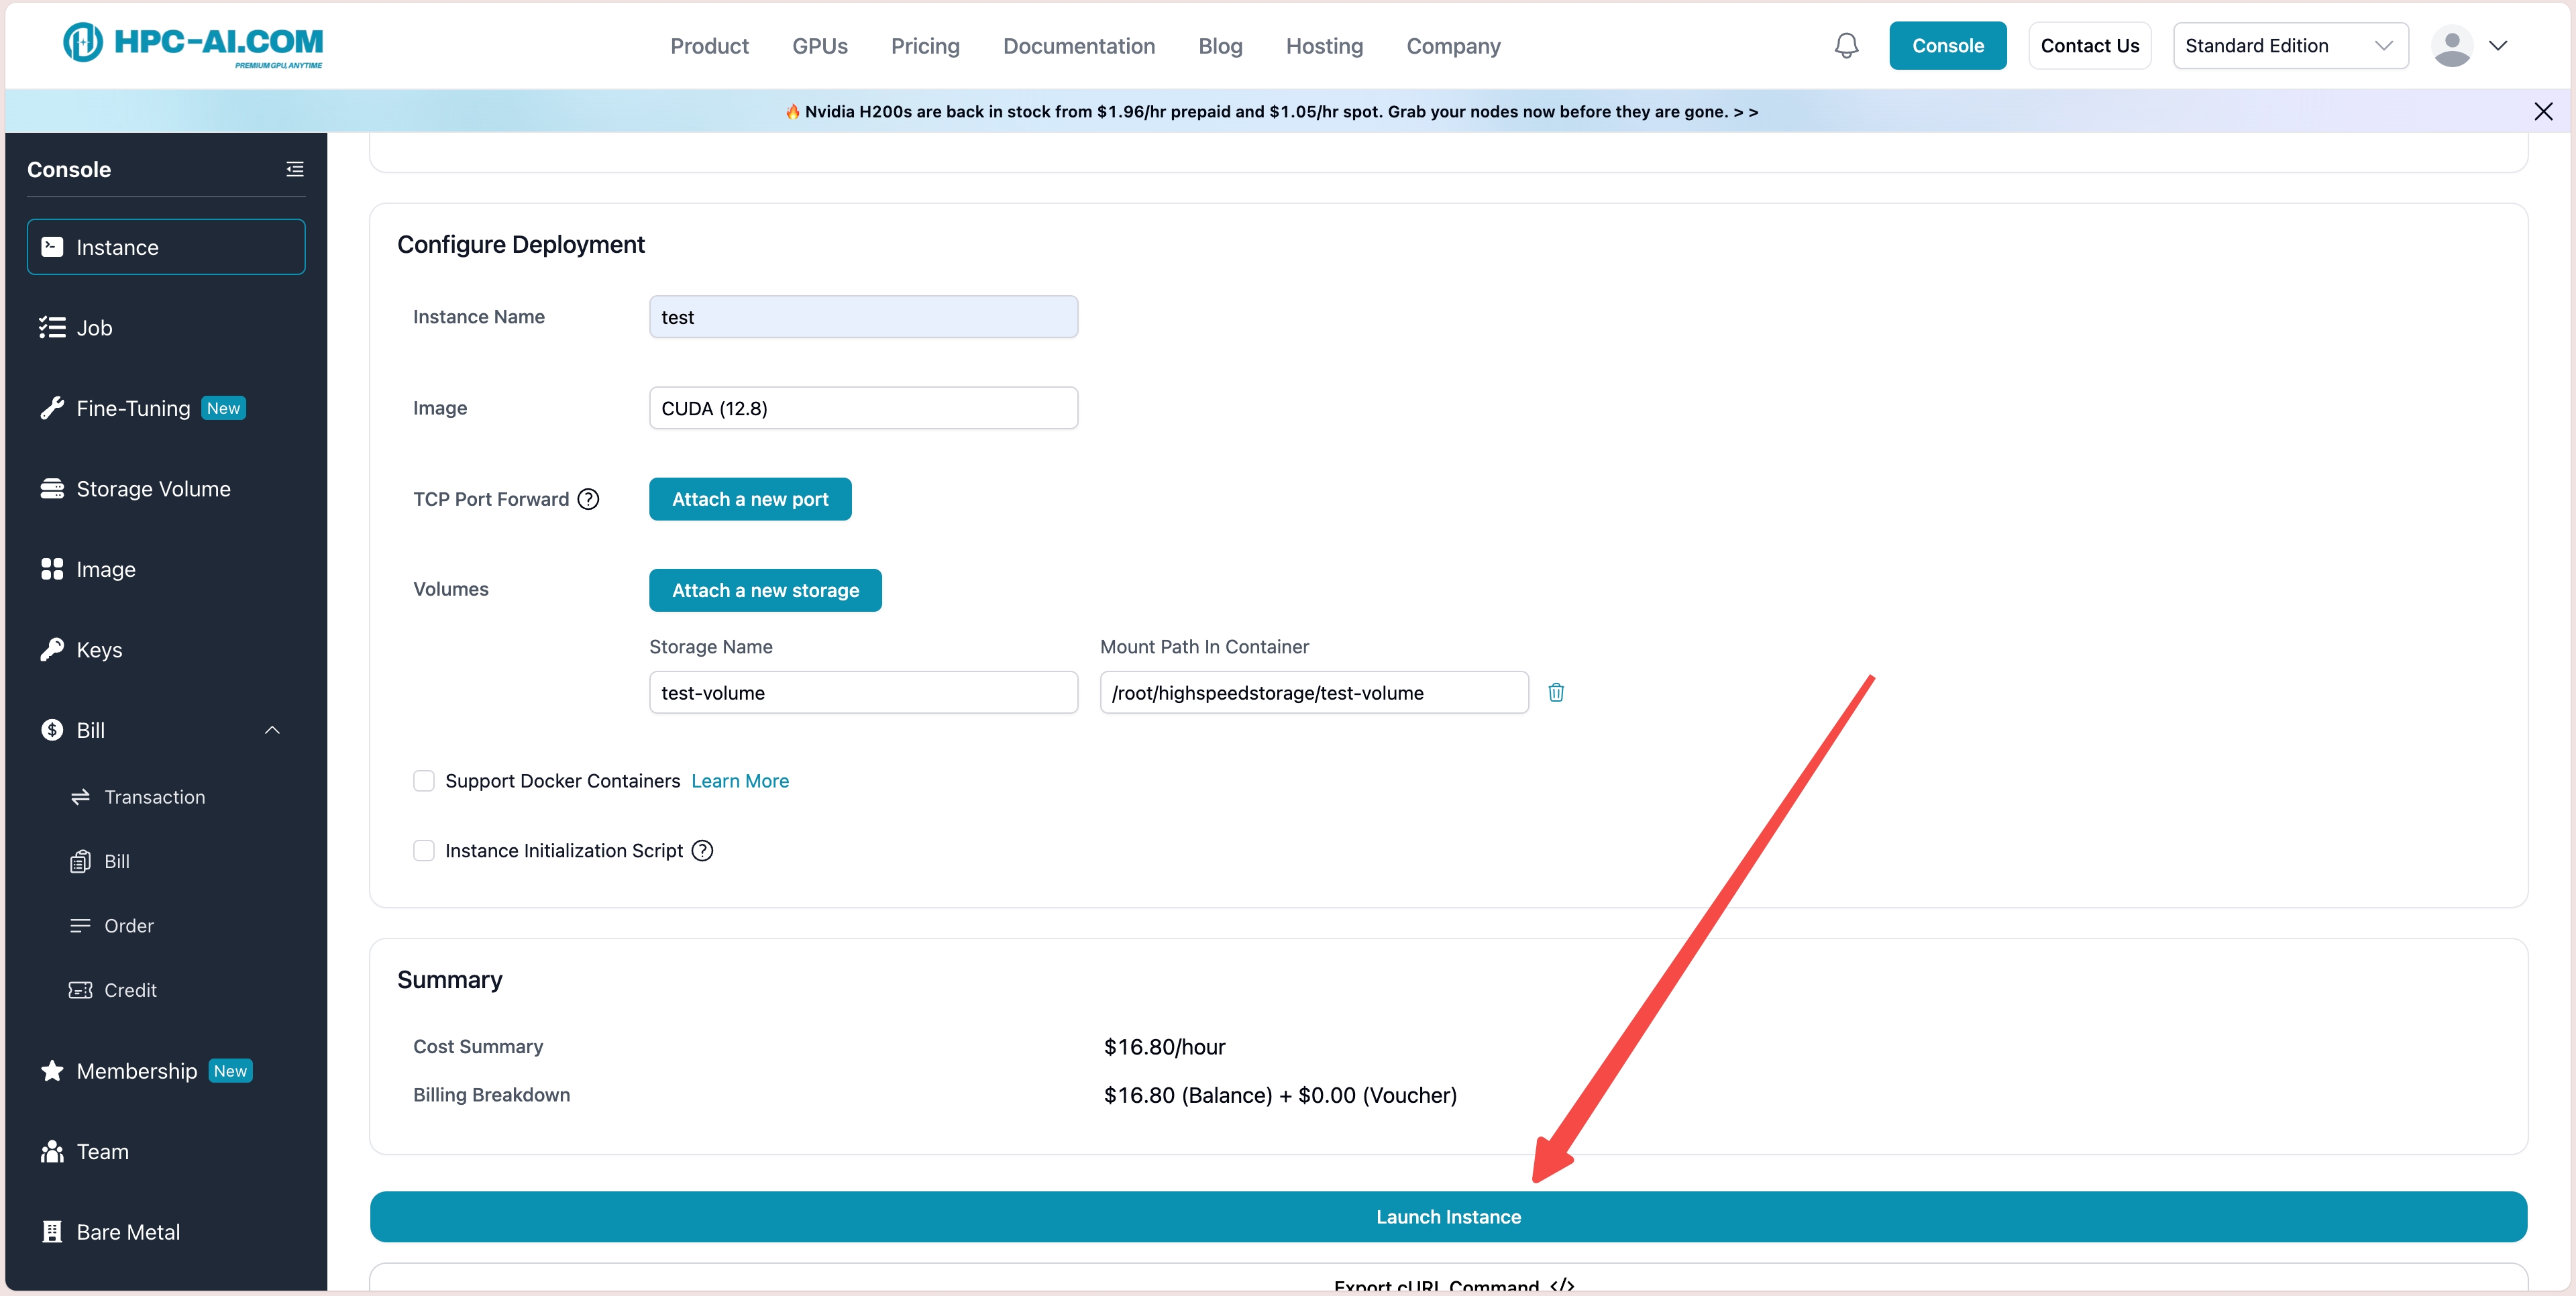Click Attach a new port button
The width and height of the screenshot is (2576, 1296).
[750, 499]
